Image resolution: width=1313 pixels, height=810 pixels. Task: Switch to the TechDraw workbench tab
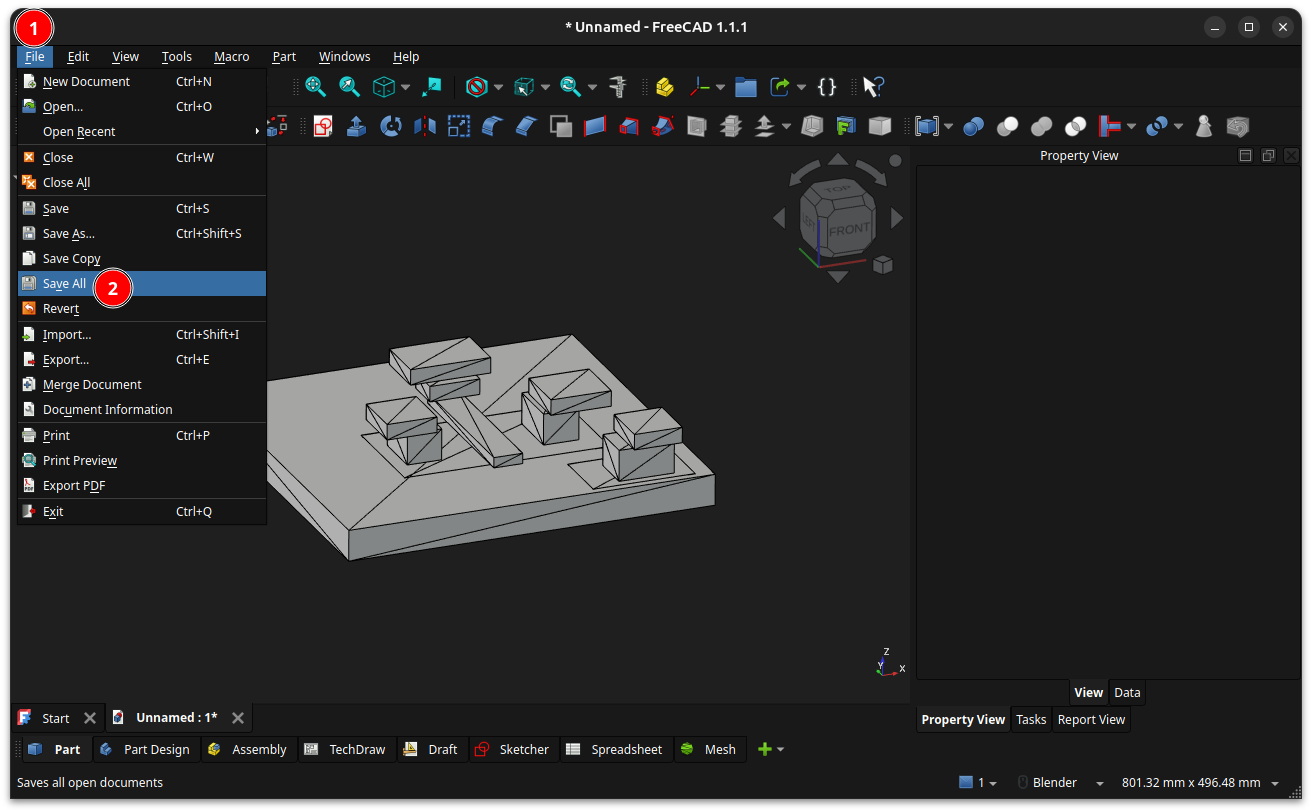tap(346, 750)
